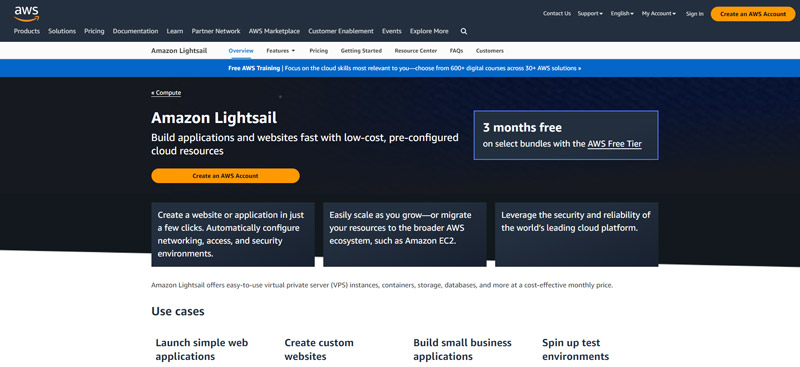Click the AWS logo
Viewport: 800px width, 367px height.
click(x=27, y=14)
